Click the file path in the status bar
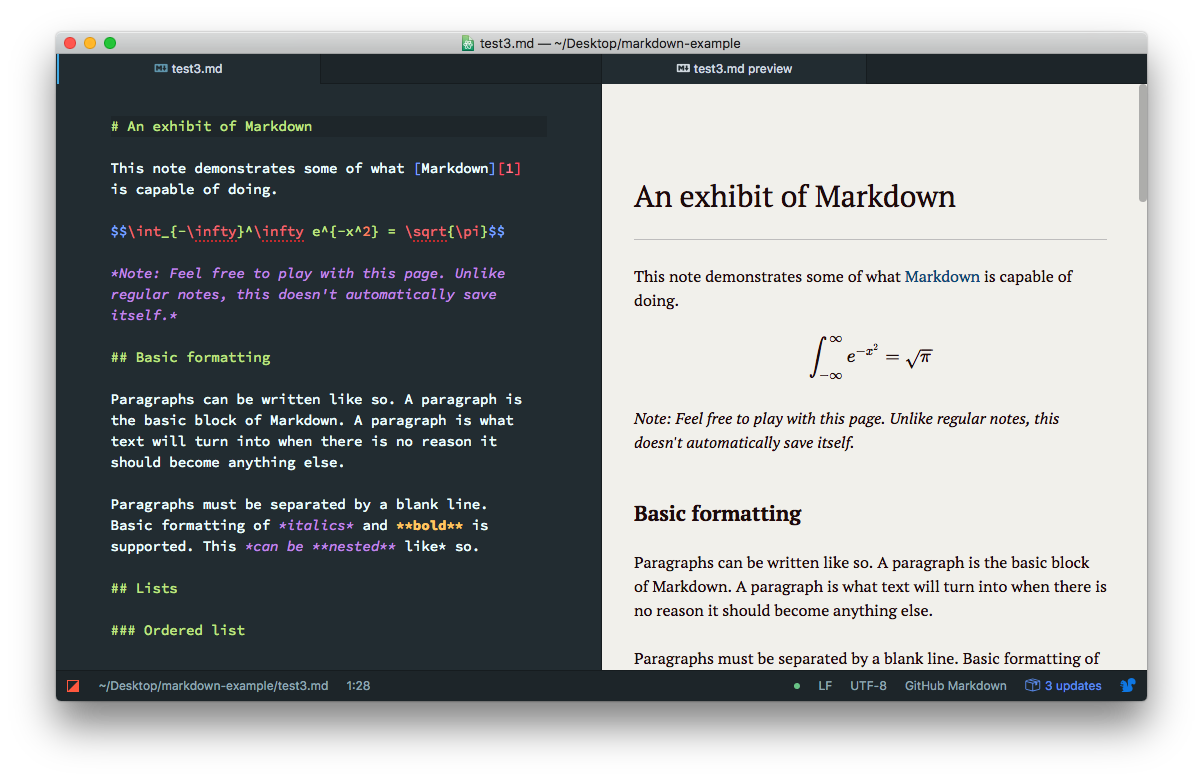The image size is (1203, 781). [212, 685]
